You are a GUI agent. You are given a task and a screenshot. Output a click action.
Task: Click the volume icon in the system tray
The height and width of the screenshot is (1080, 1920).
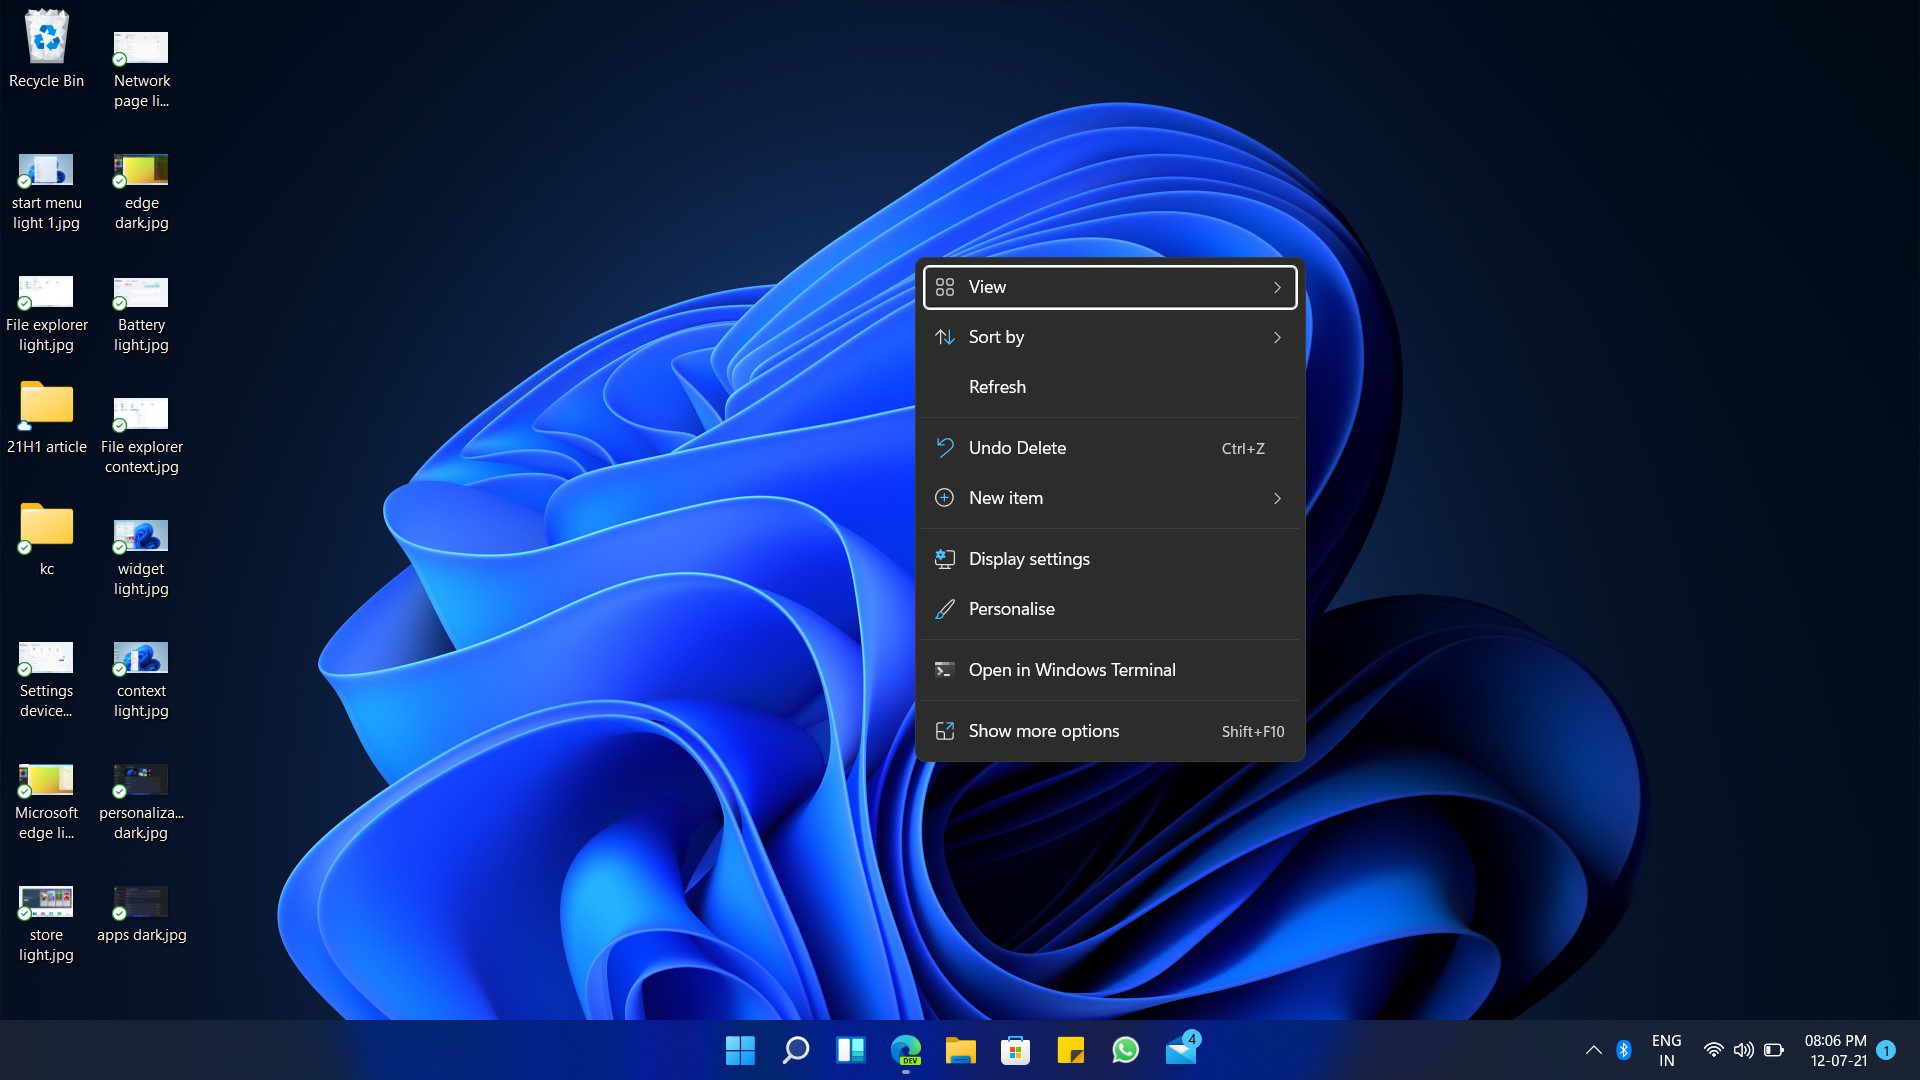(x=1744, y=1049)
